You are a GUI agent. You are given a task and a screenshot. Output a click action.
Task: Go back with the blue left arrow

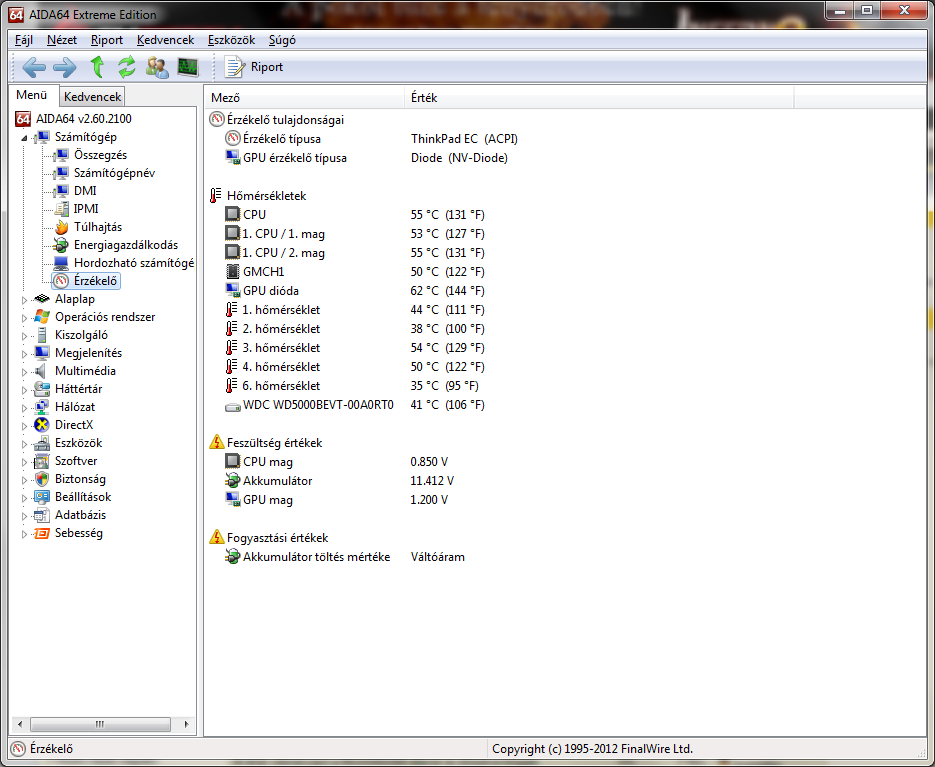[34, 67]
